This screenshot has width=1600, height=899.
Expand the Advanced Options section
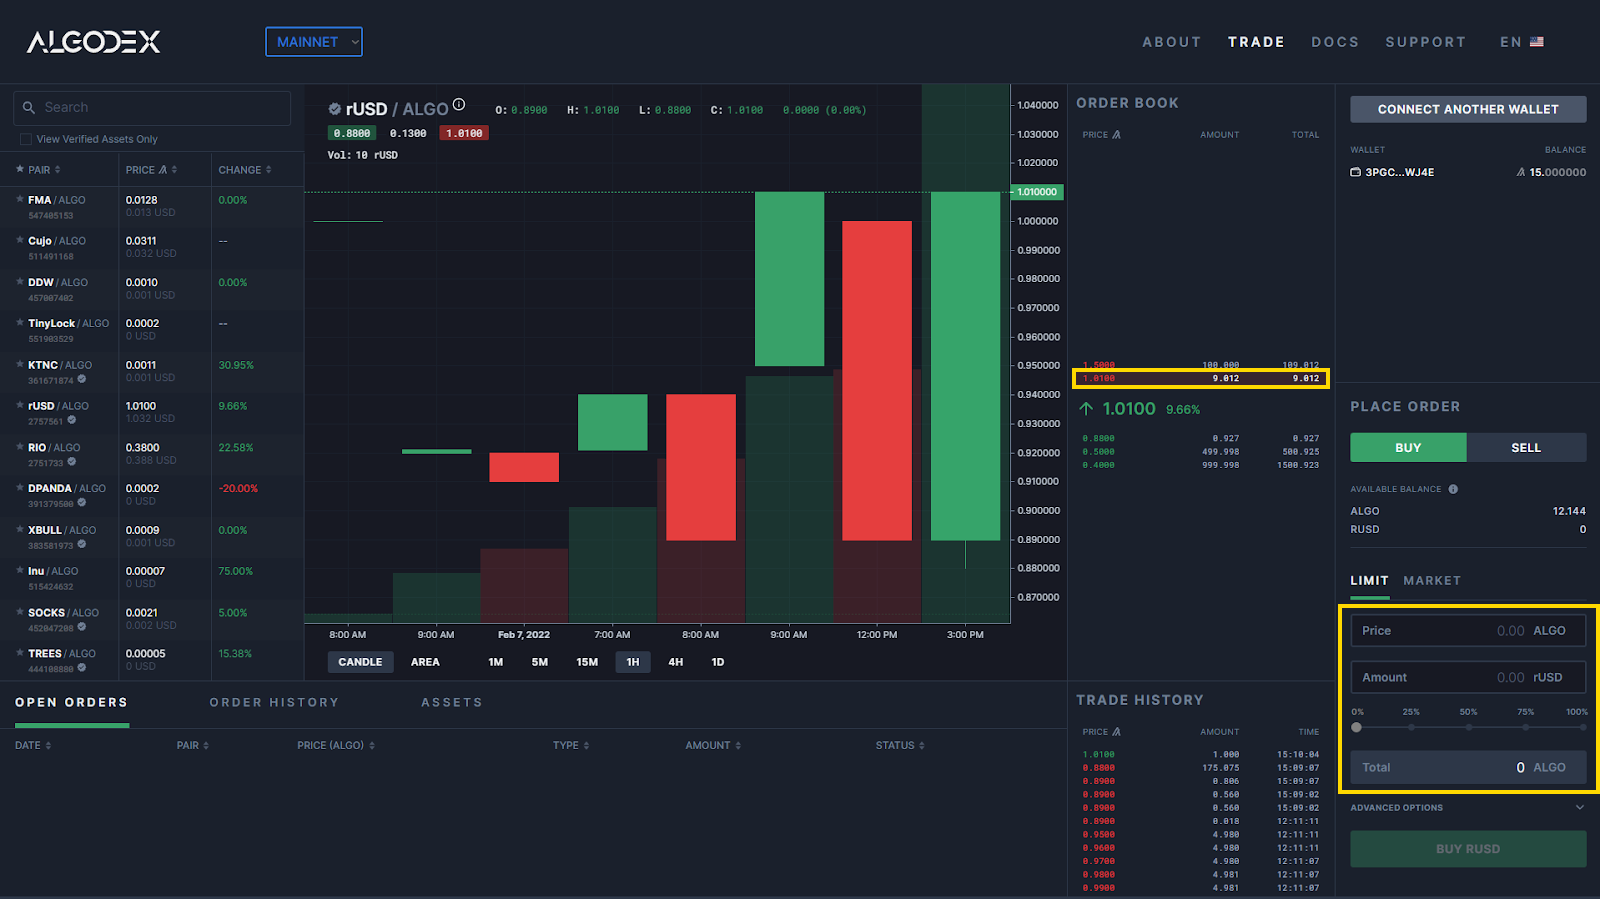pyautogui.click(x=1579, y=808)
